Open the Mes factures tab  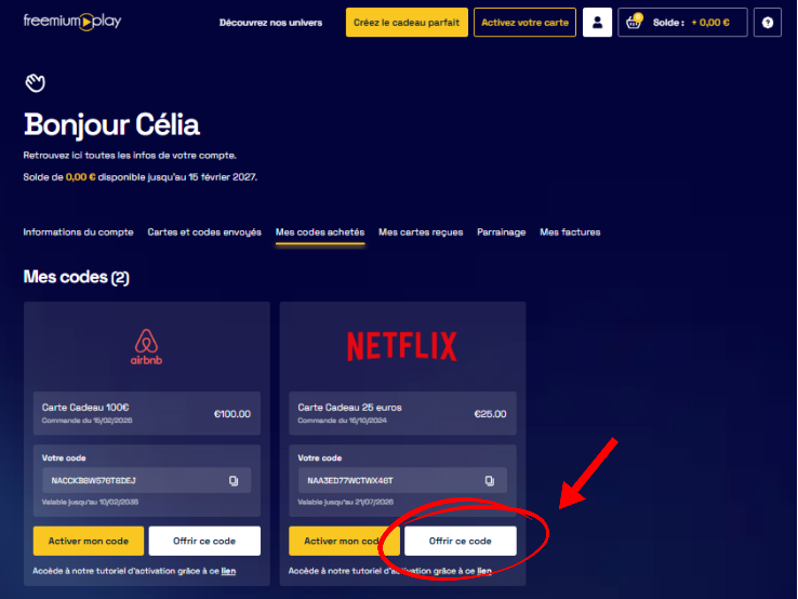point(570,232)
